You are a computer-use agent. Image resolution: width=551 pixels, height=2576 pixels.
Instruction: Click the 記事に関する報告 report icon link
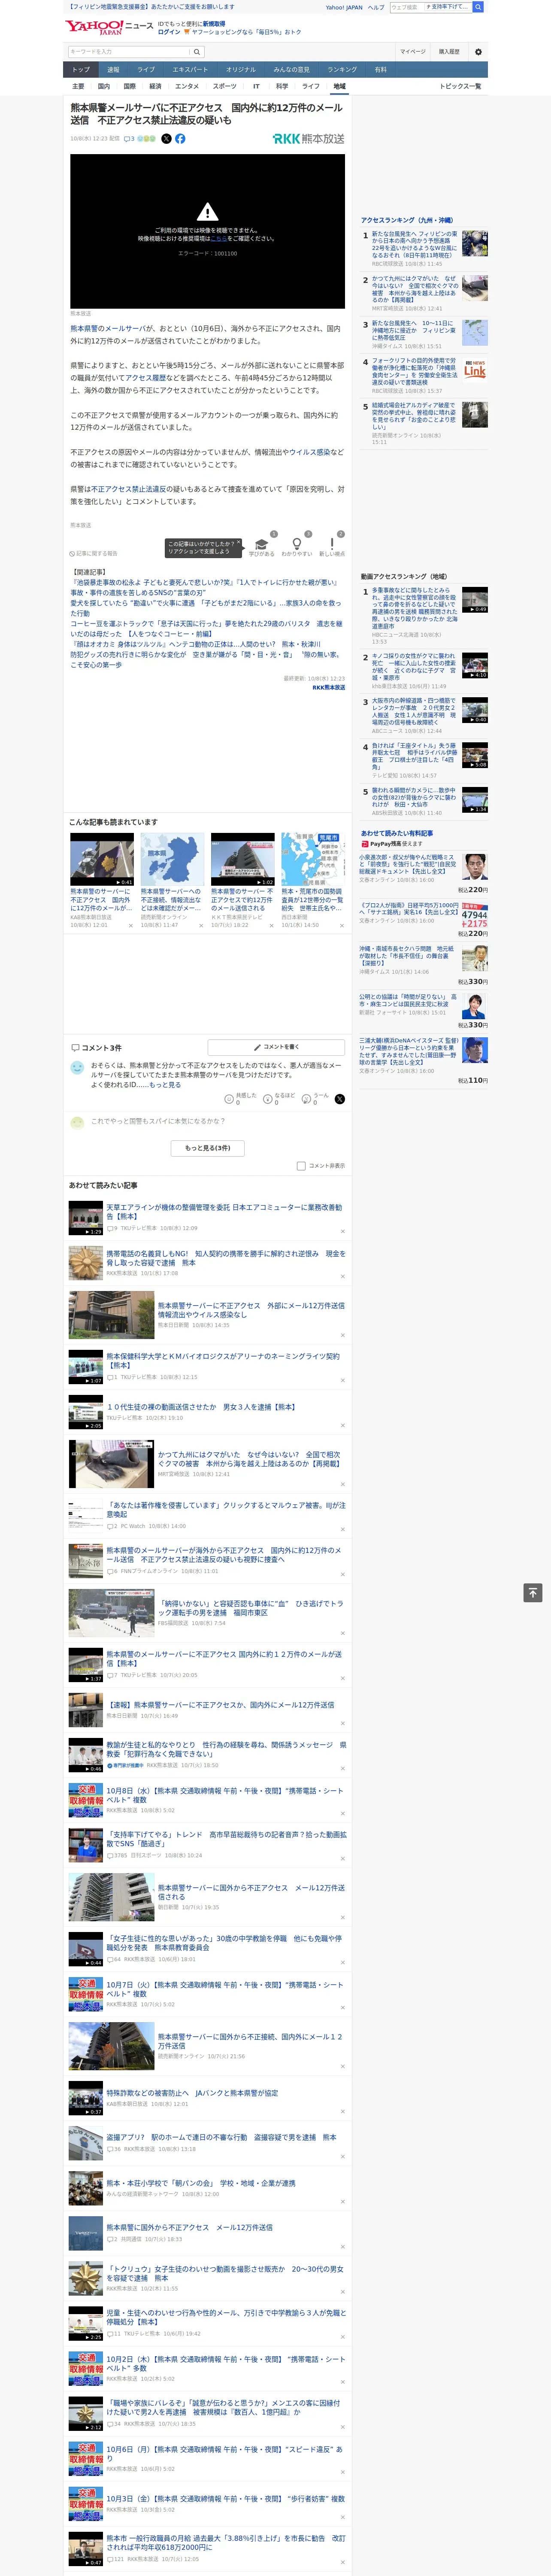point(93,553)
